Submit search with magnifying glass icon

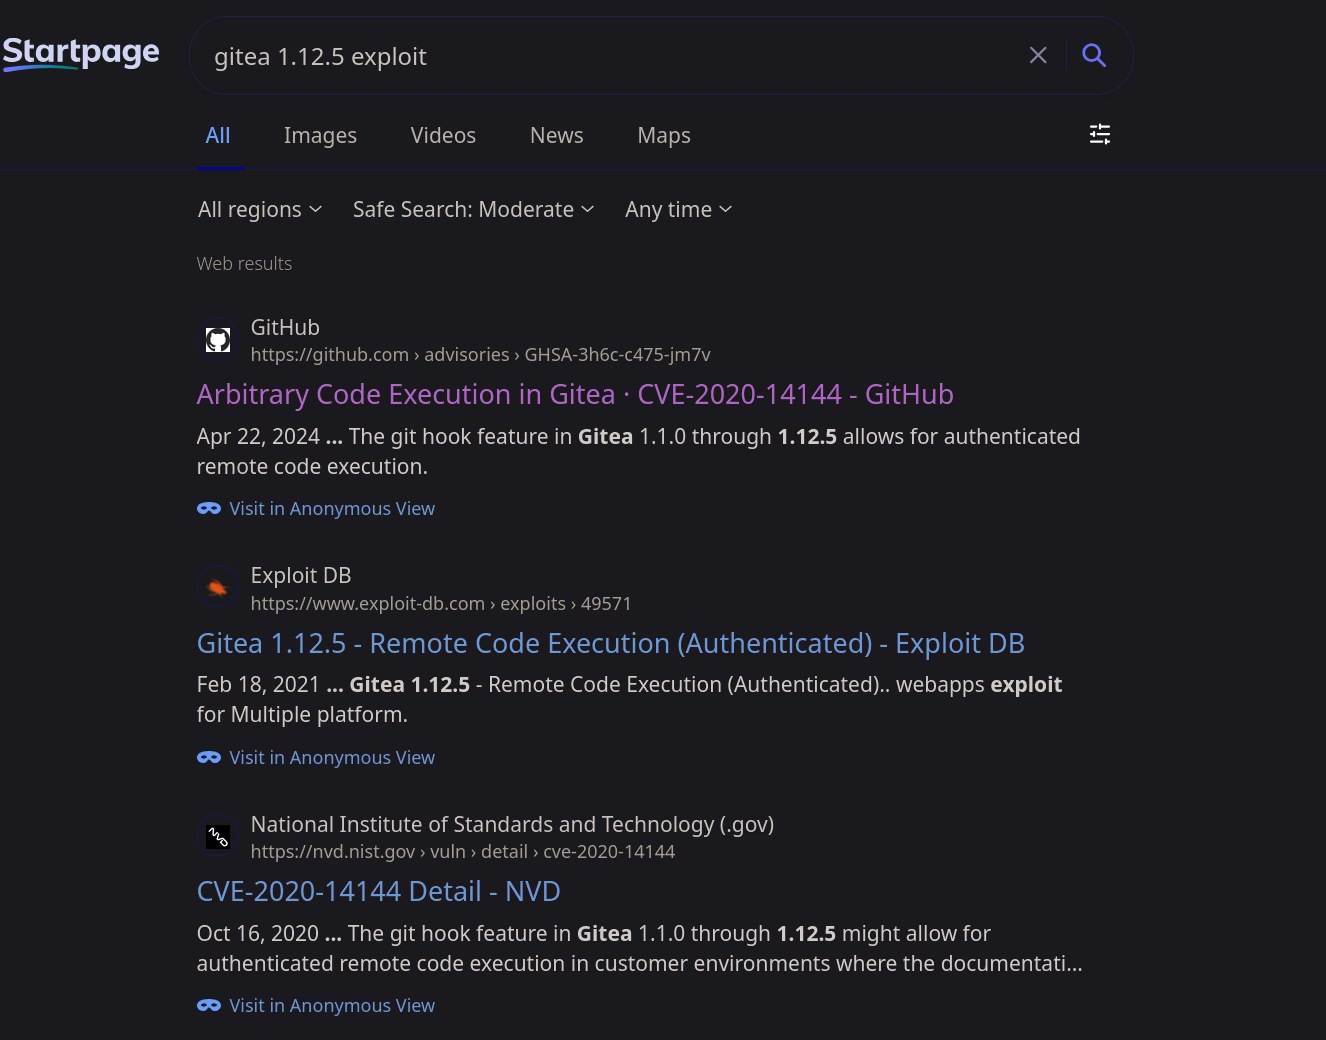pos(1094,56)
